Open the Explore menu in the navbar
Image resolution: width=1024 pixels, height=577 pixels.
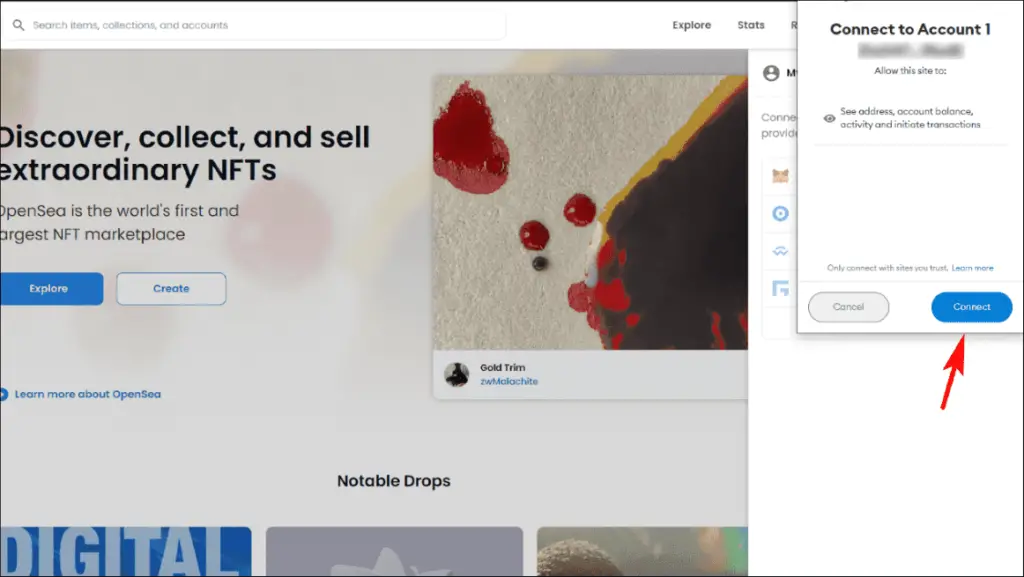[692, 25]
